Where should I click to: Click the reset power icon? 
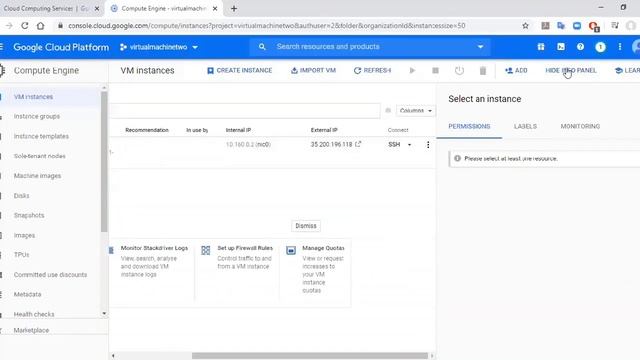pos(459,71)
